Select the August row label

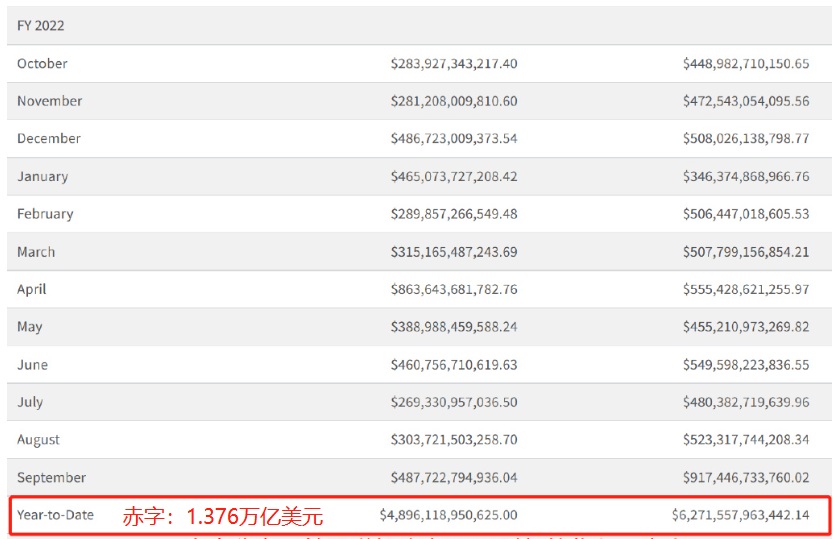pyautogui.click(x=38, y=440)
